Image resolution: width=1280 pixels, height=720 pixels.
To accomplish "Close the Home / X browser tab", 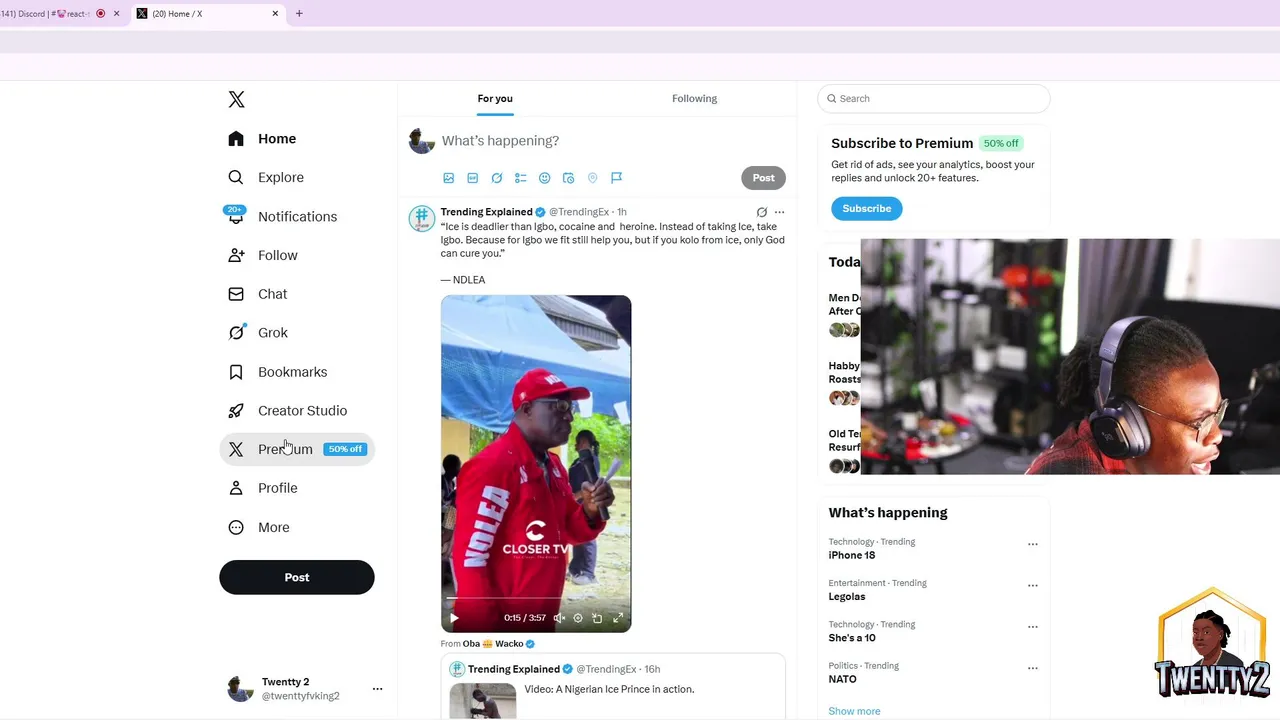I will tap(275, 14).
